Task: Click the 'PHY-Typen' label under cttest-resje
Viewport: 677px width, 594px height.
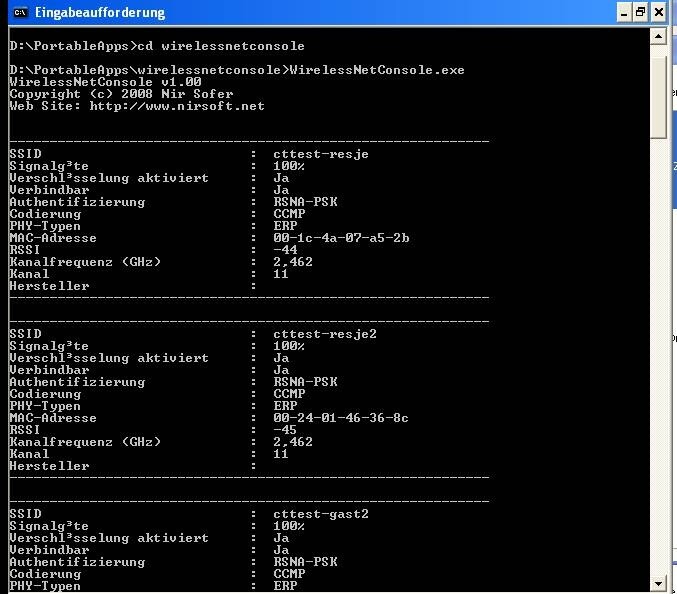Action: (45, 227)
